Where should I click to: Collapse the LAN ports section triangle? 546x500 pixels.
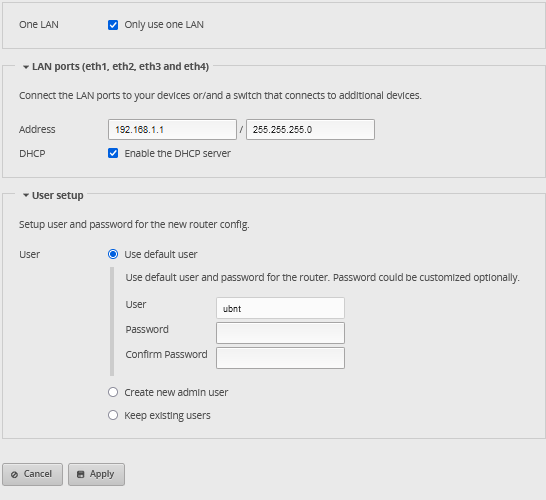[x=25, y=67]
